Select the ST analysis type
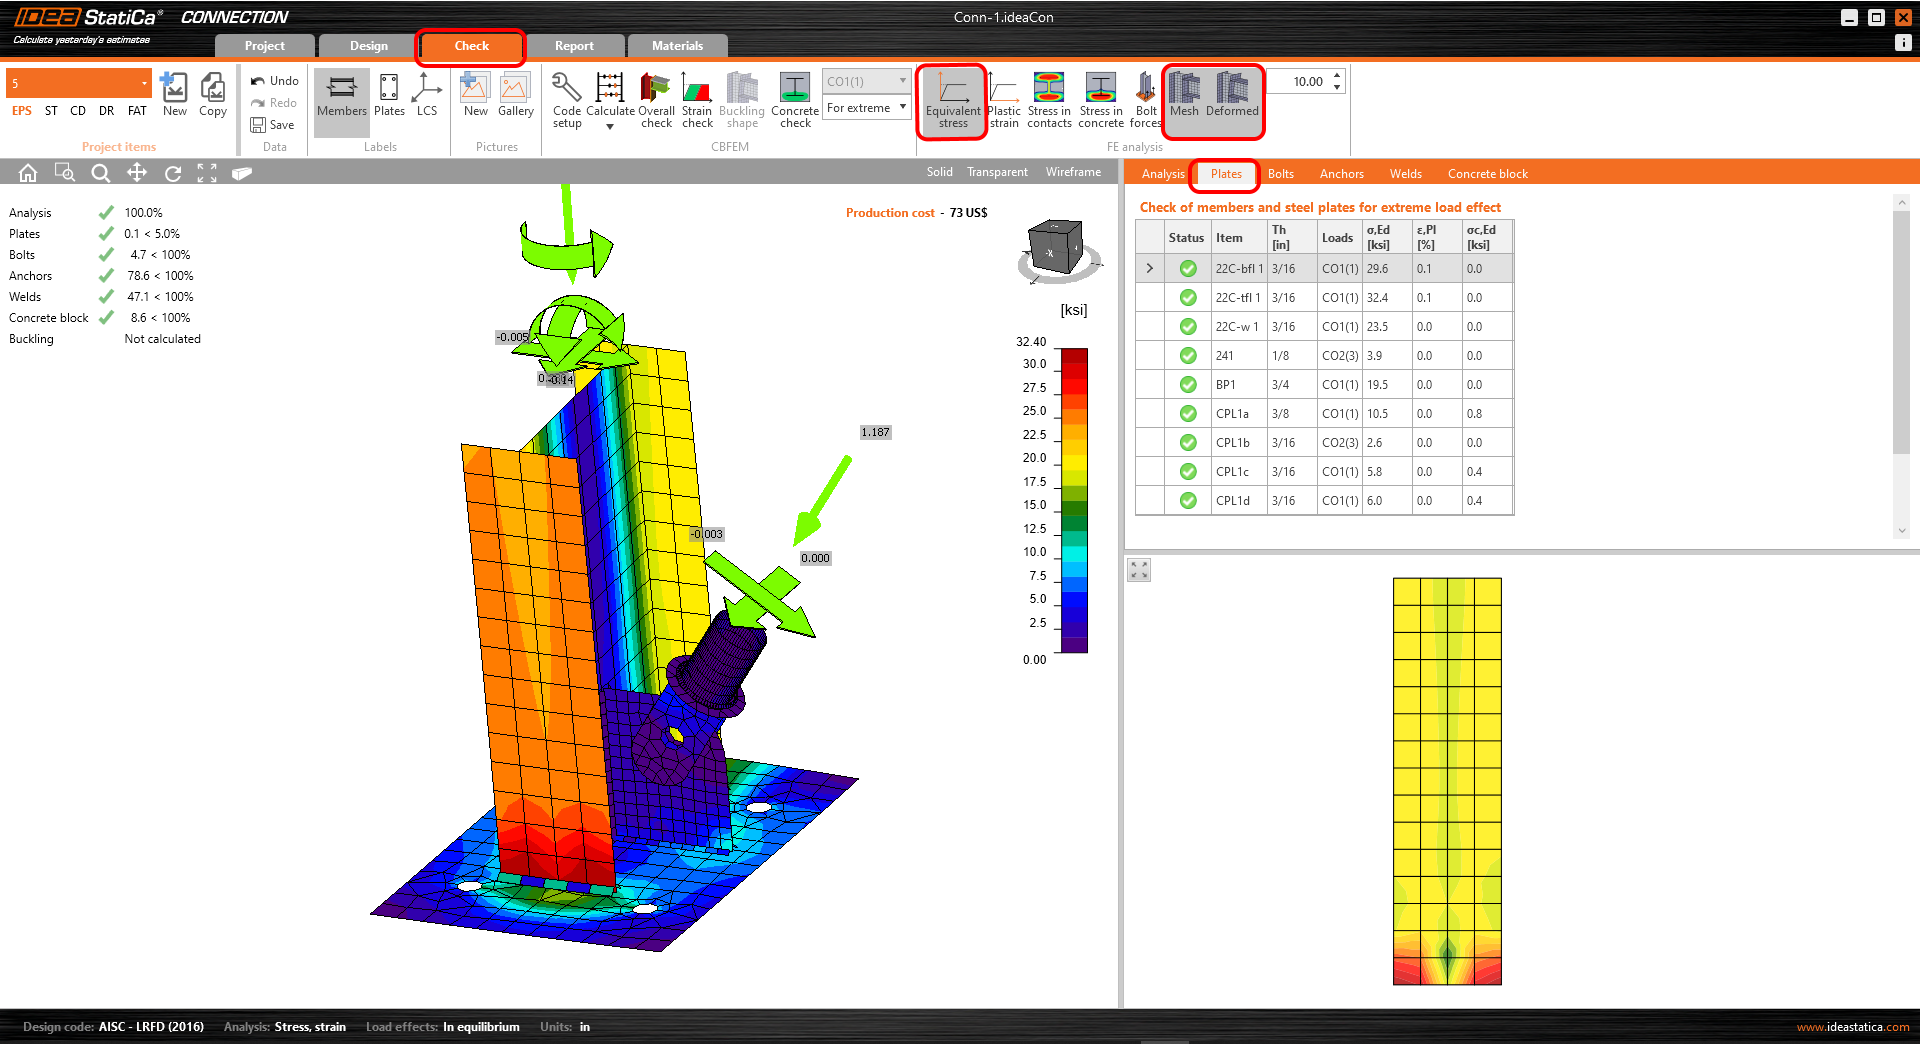Viewport: 1920px width, 1044px height. click(51, 111)
